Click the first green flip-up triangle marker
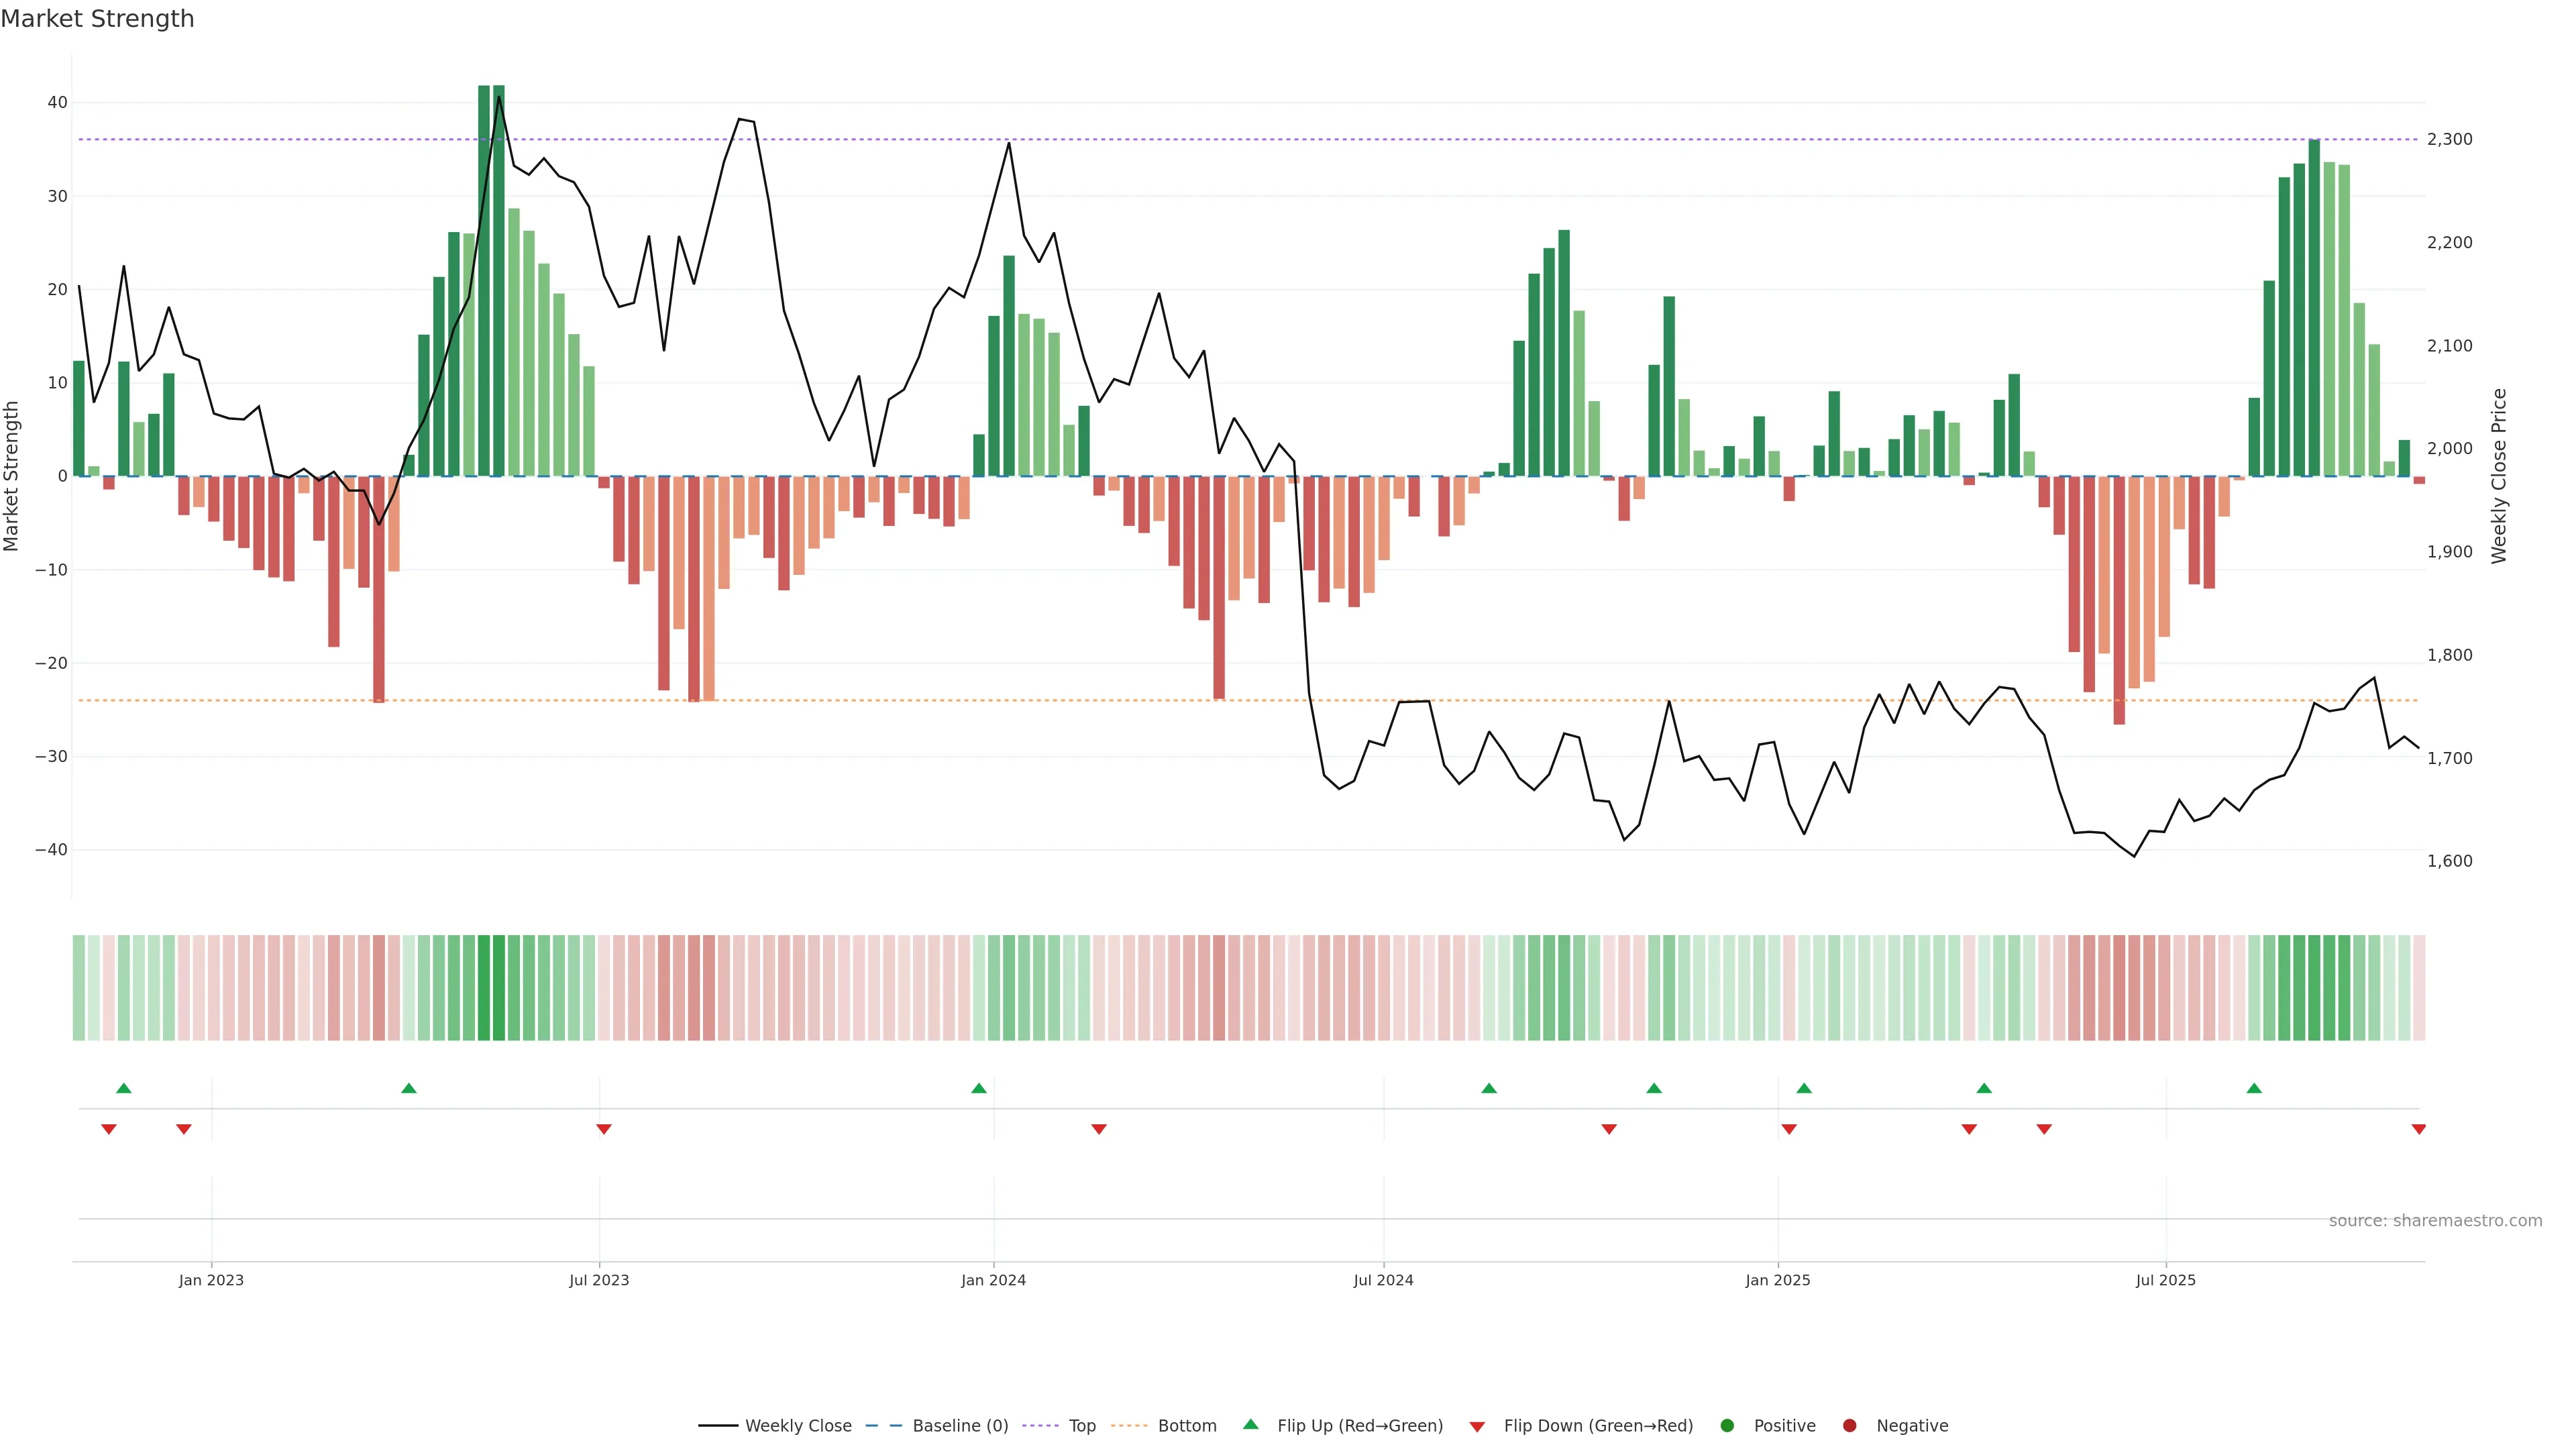2576x1449 pixels. coord(124,1088)
